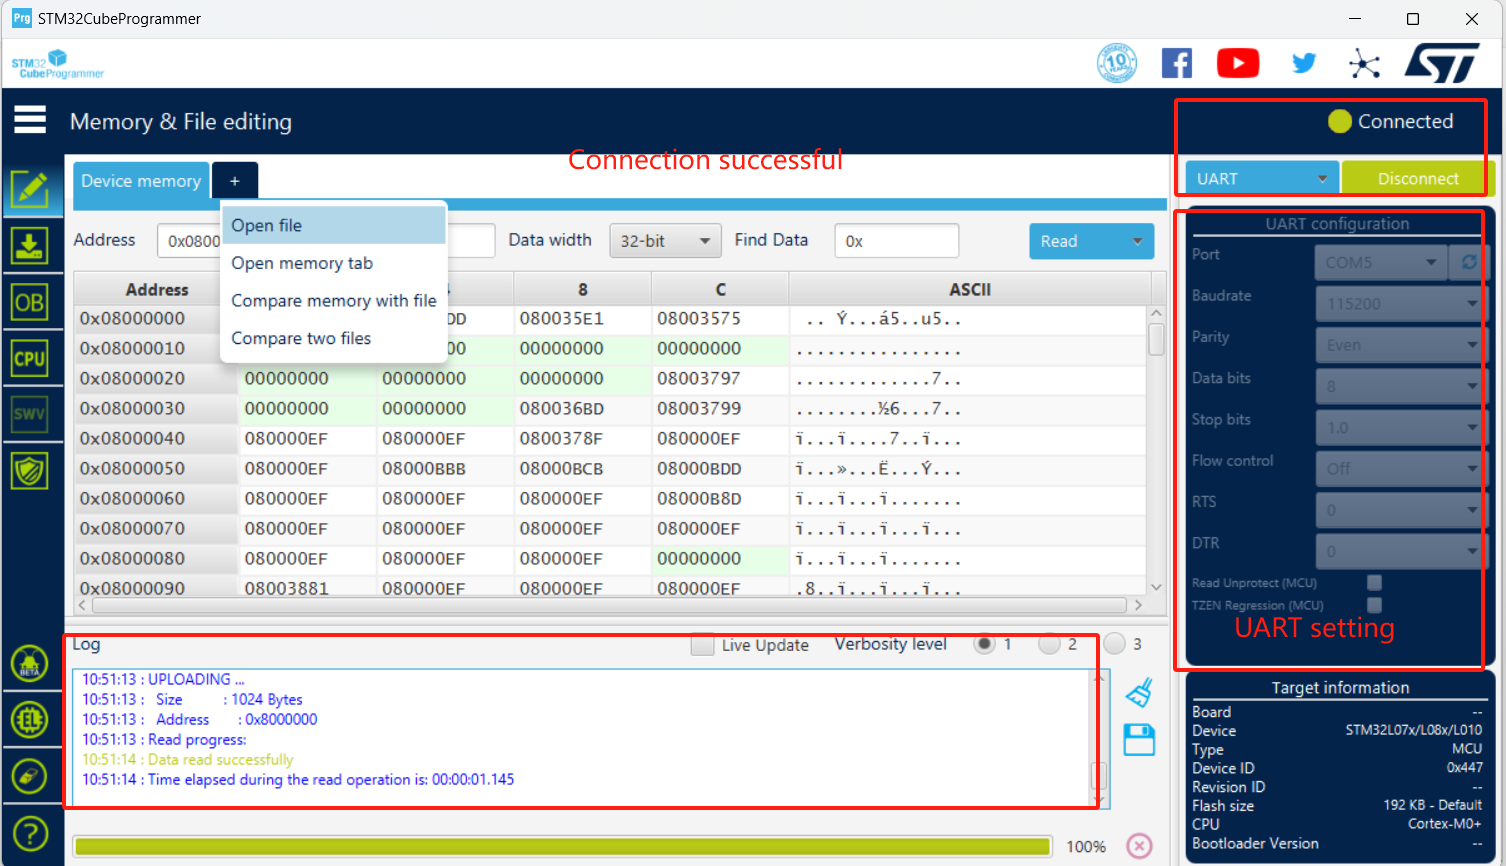Click the plus tab to add tab

(x=235, y=181)
